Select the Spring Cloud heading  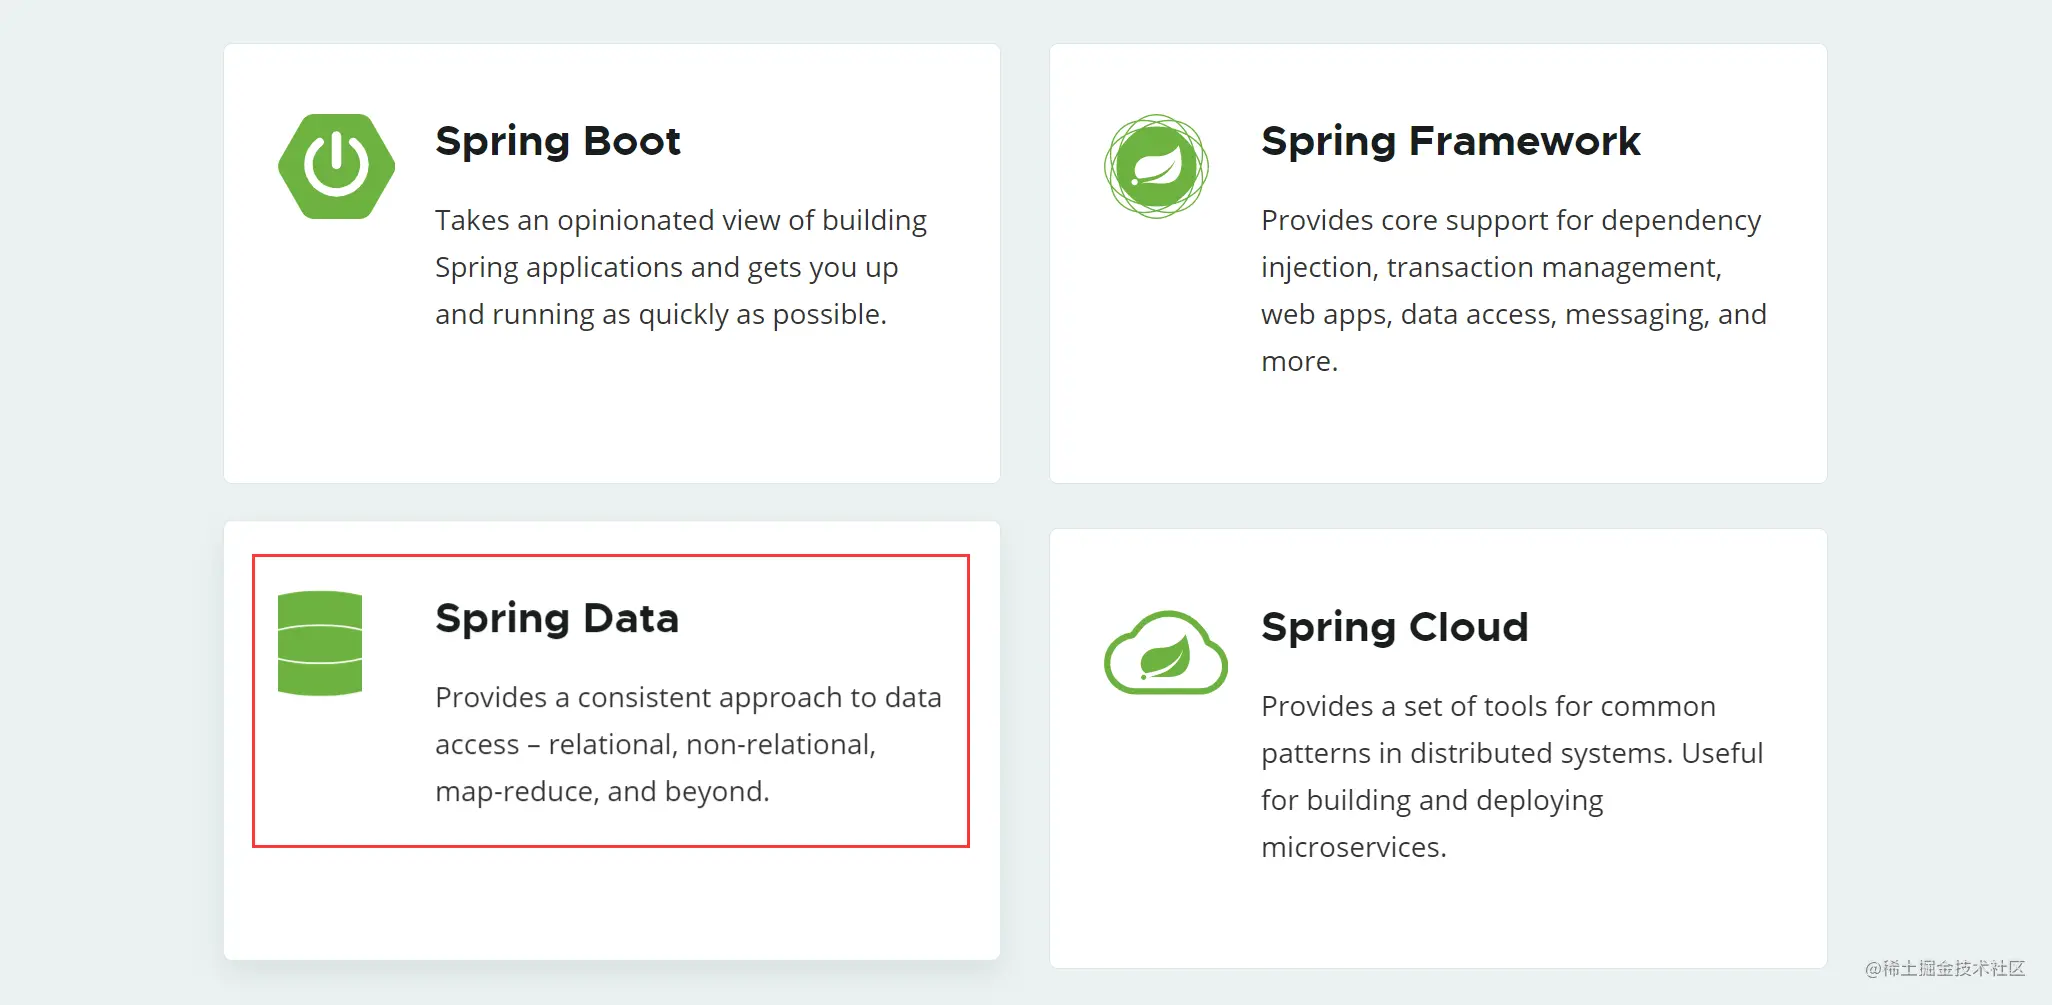pos(1395,628)
